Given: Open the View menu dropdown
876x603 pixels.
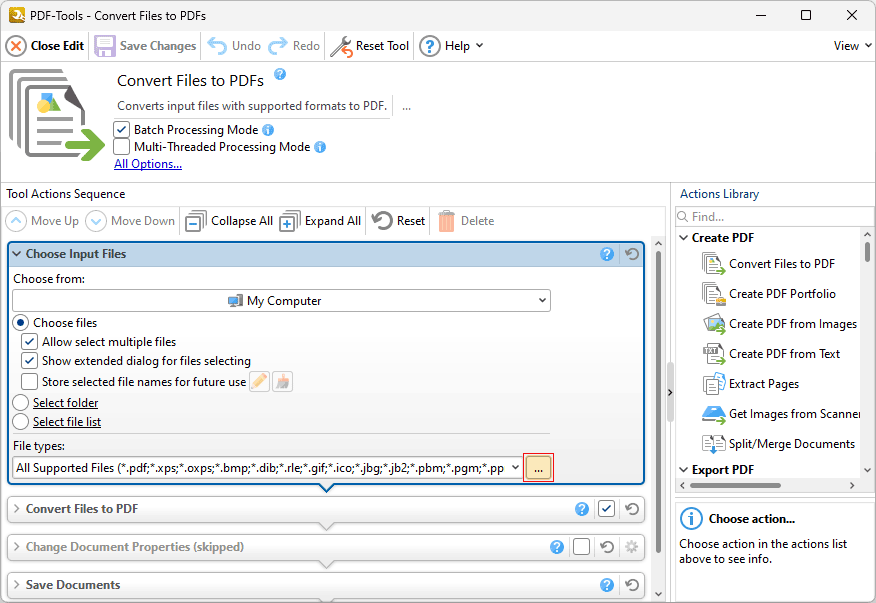Looking at the screenshot, I should (852, 46).
